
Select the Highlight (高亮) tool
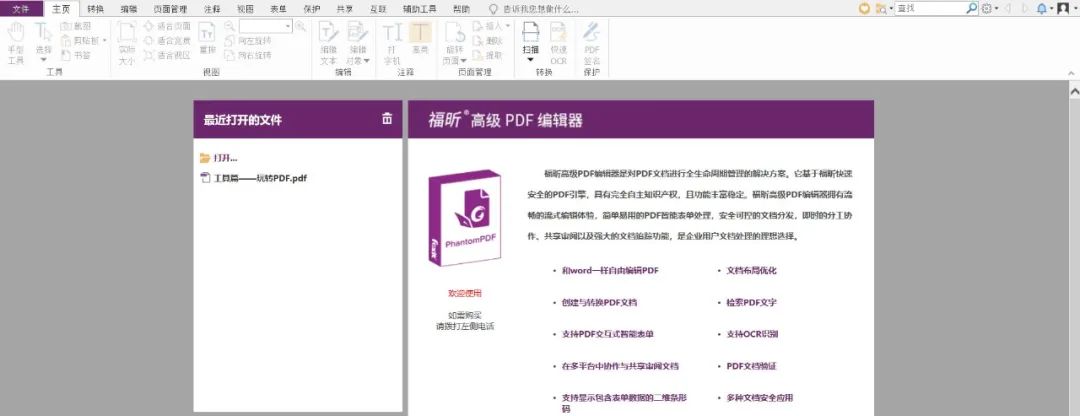[x=420, y=39]
